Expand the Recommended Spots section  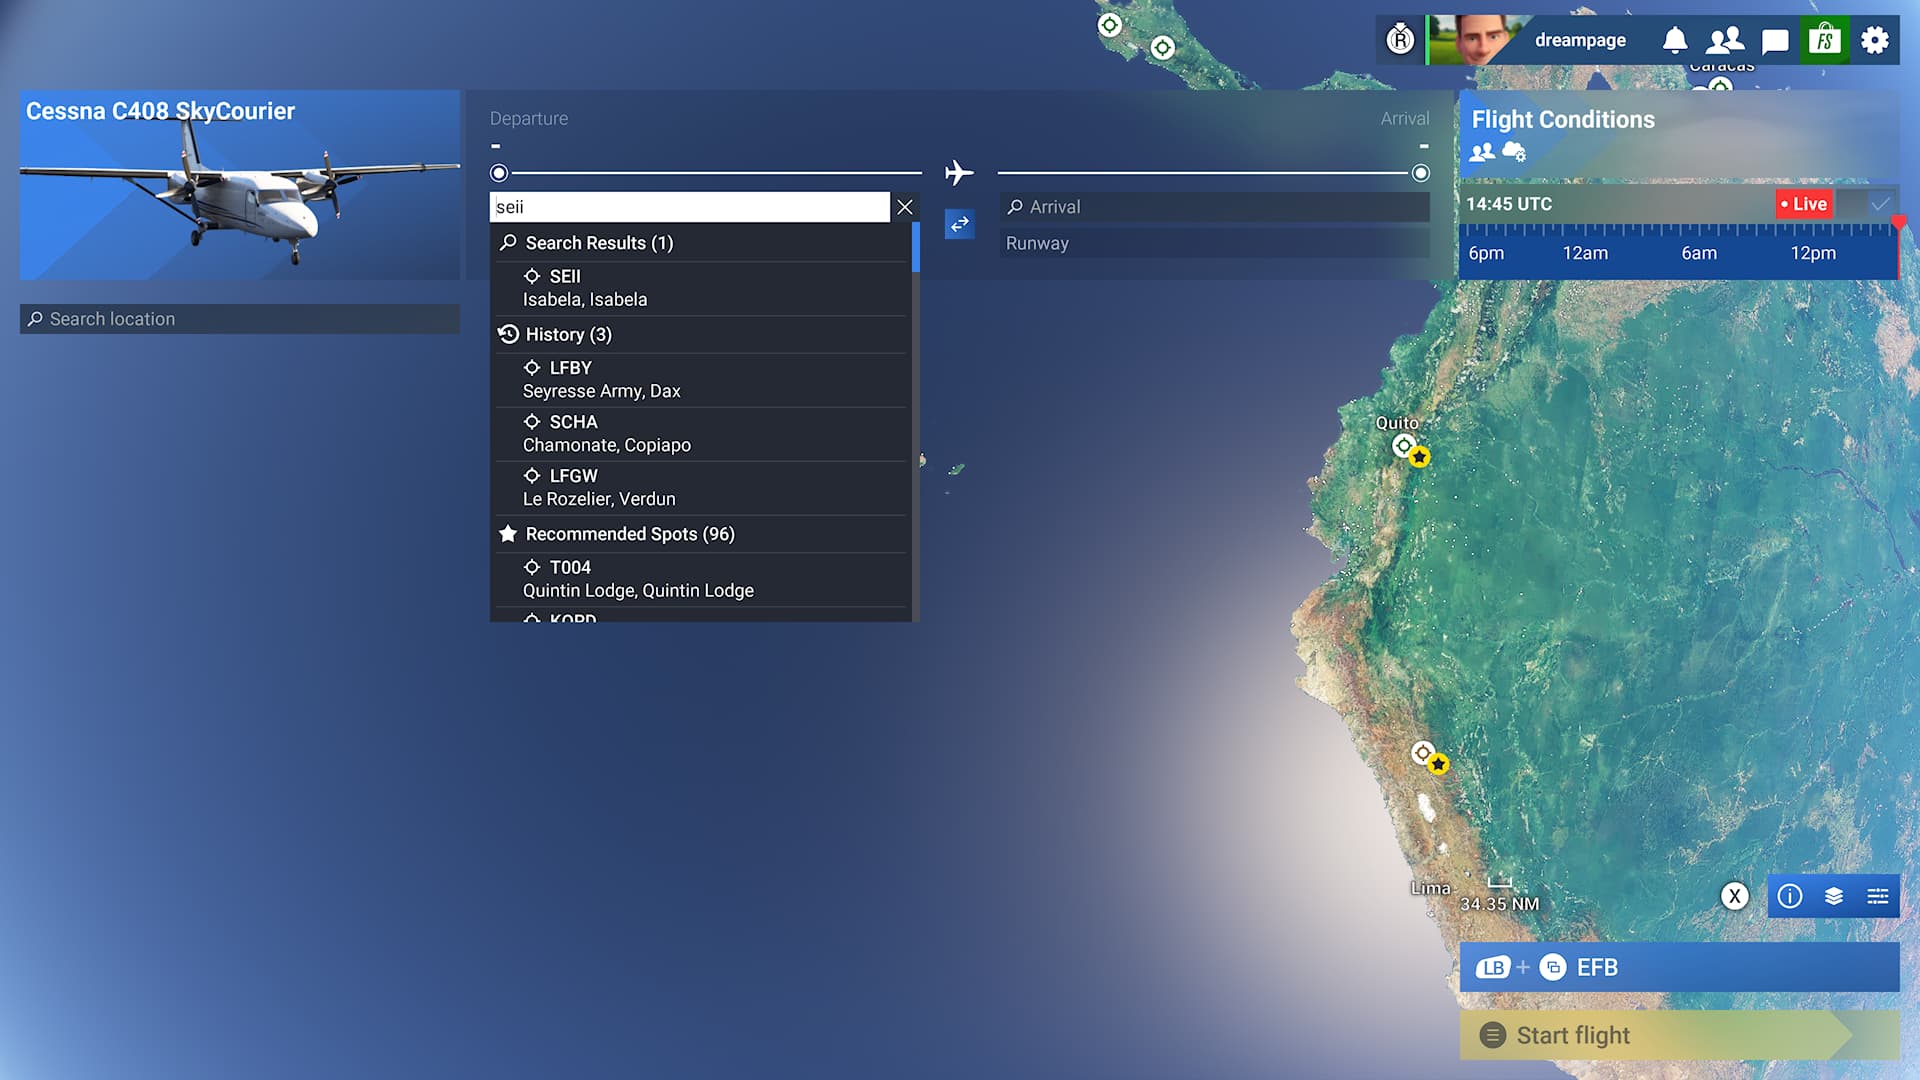pyautogui.click(x=630, y=534)
